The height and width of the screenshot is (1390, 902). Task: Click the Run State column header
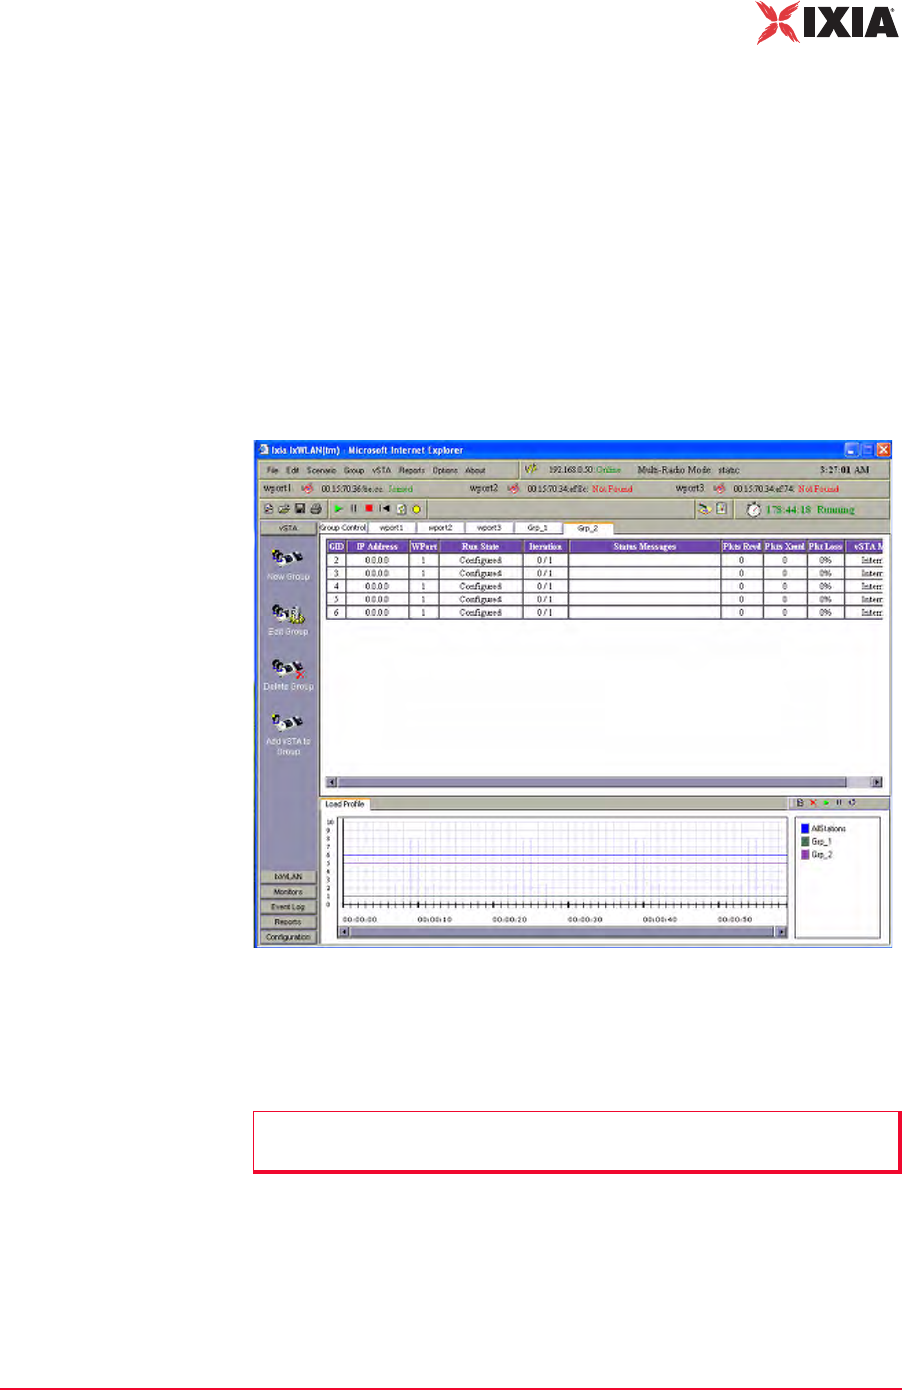tap(481, 547)
